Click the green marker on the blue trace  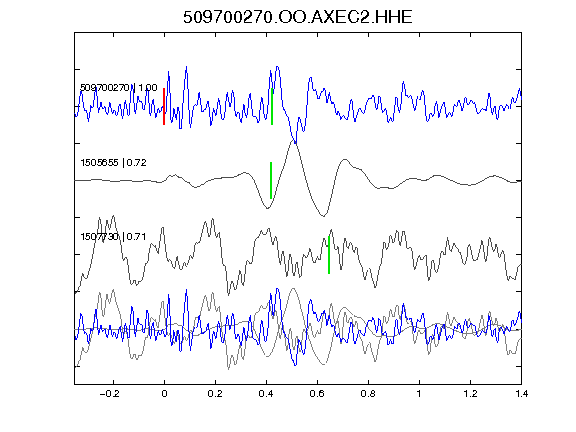click(272, 107)
